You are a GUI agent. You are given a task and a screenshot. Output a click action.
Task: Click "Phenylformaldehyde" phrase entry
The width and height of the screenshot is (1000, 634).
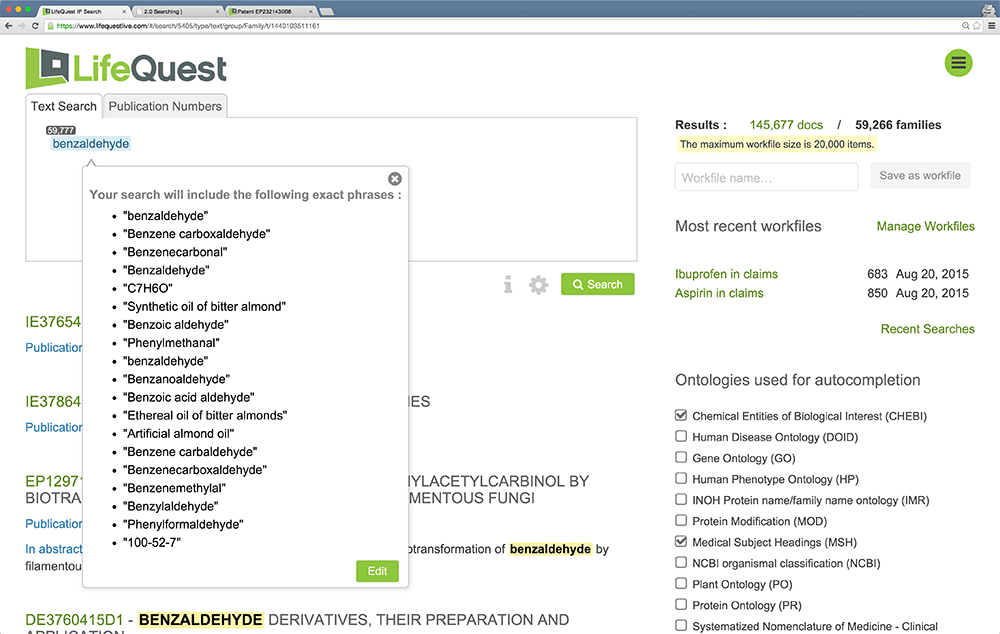[183, 524]
